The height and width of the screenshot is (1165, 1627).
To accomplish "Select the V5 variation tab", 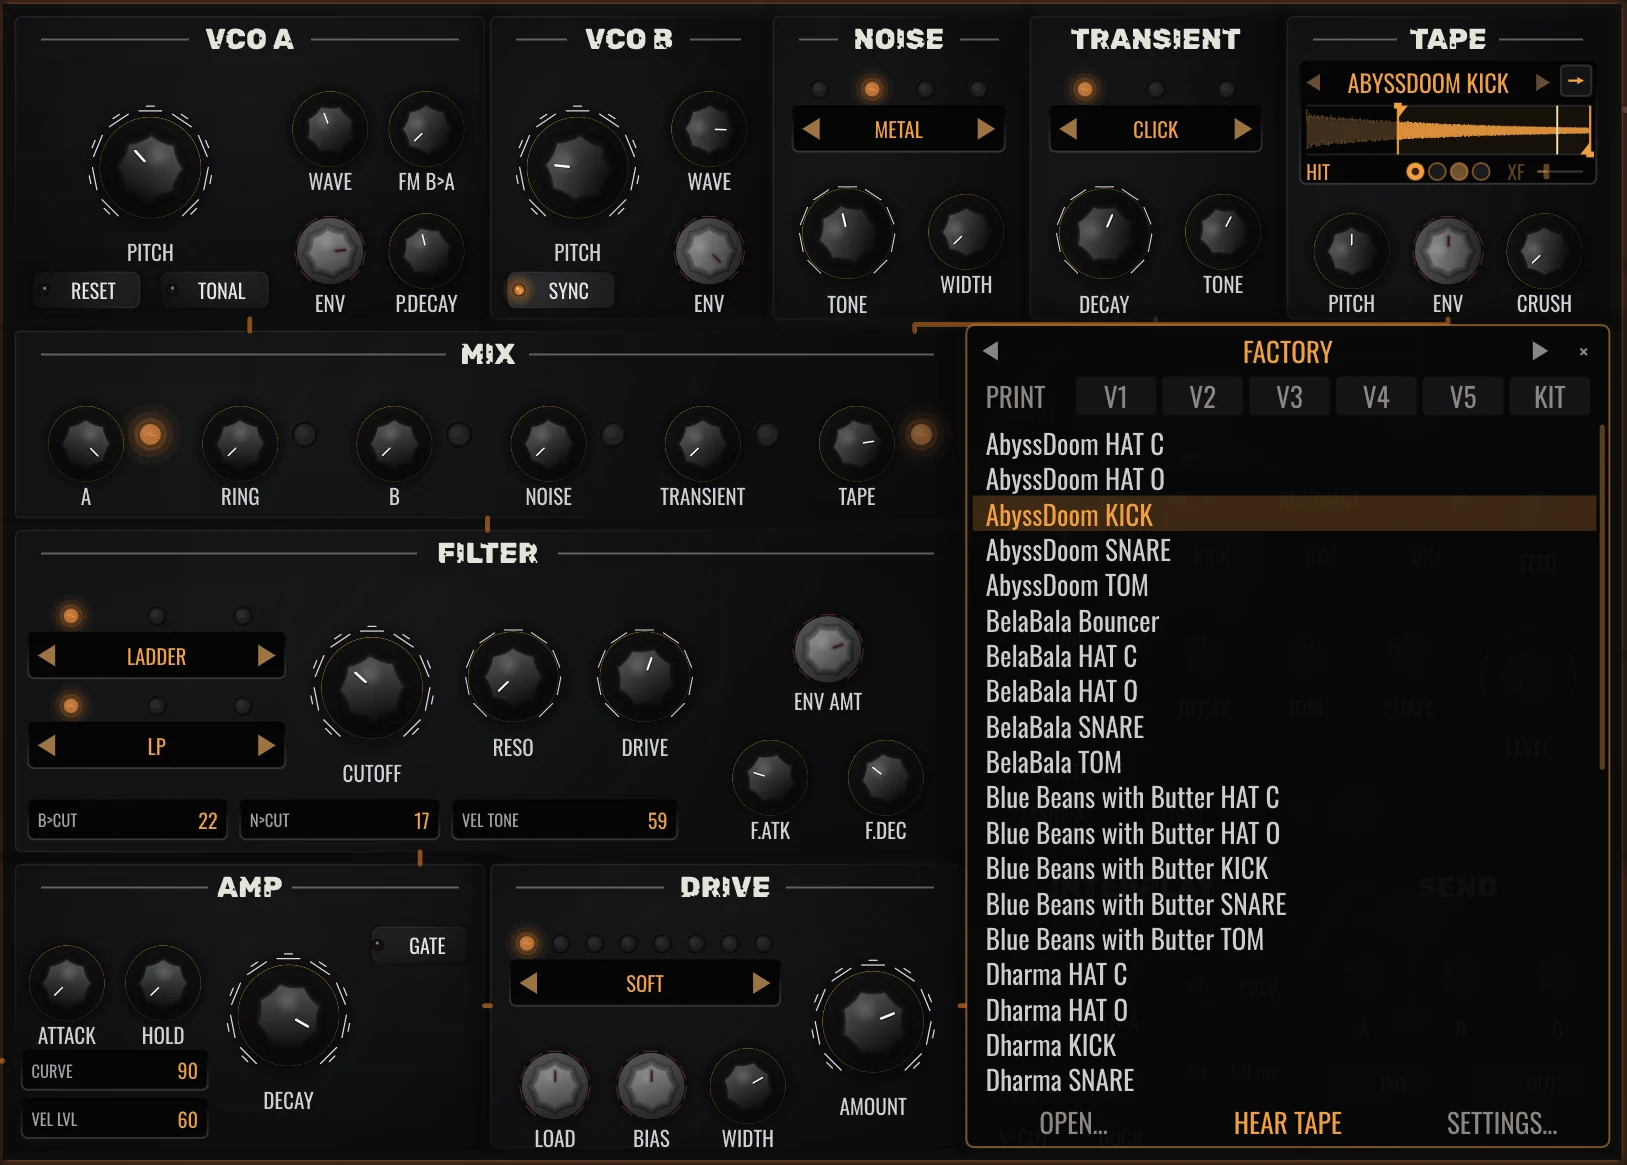I will click(x=1463, y=397).
